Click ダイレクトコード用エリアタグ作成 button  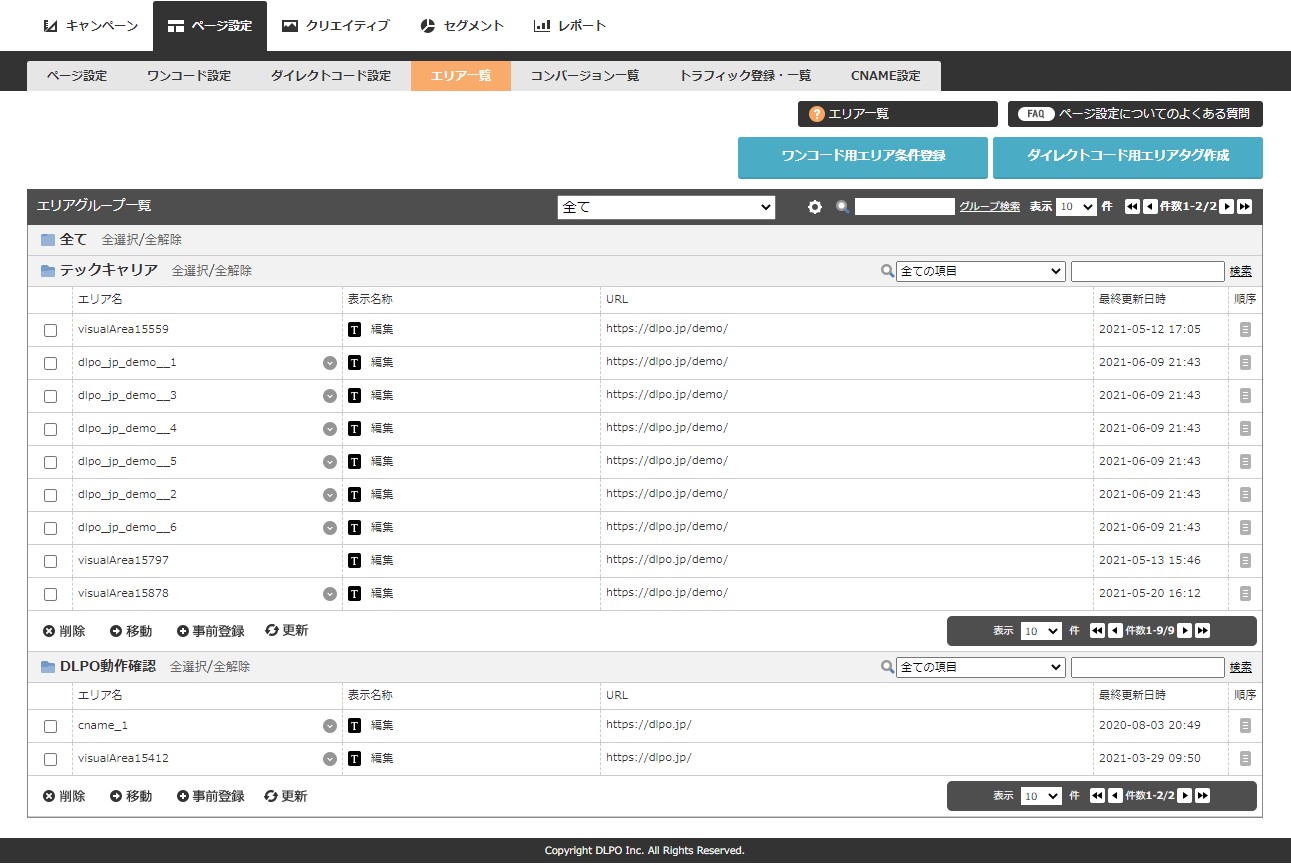(x=1128, y=157)
